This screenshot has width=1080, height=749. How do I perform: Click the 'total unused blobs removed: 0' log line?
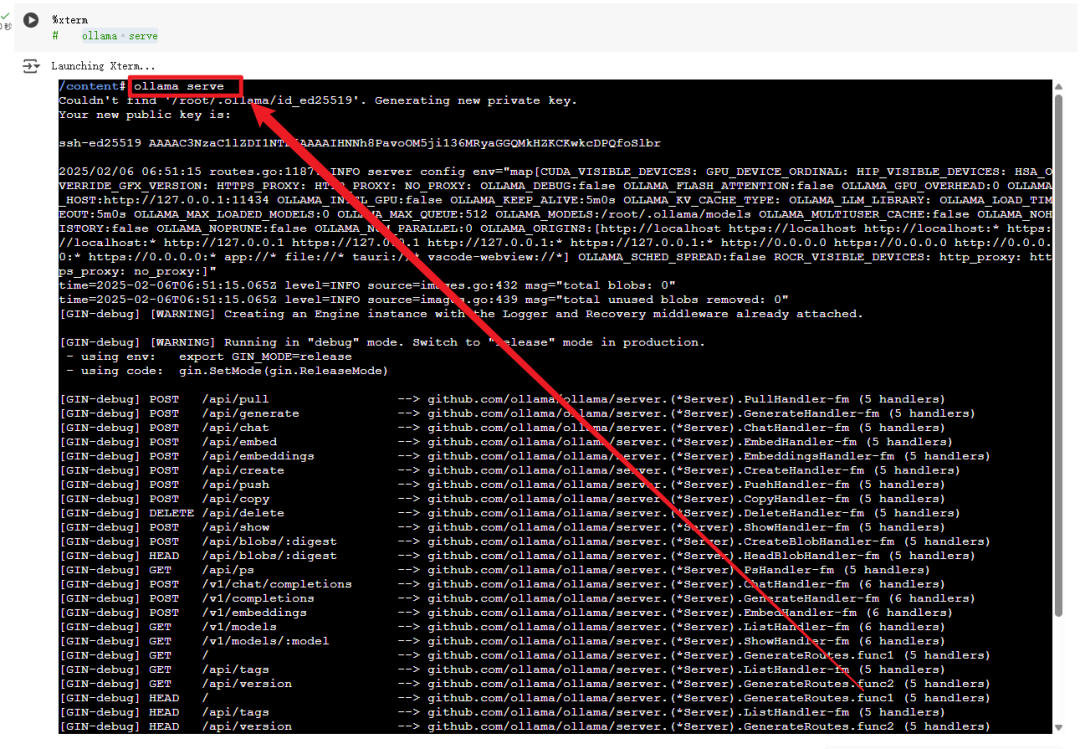tap(424, 300)
